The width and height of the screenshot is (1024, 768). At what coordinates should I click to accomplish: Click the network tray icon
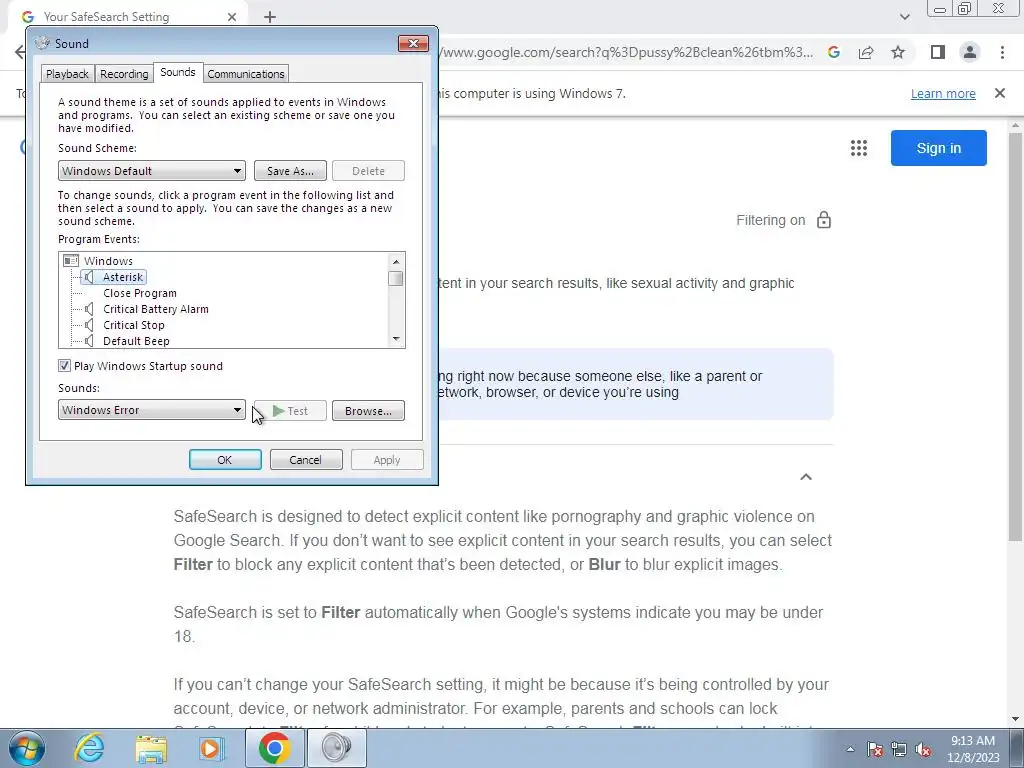899,749
